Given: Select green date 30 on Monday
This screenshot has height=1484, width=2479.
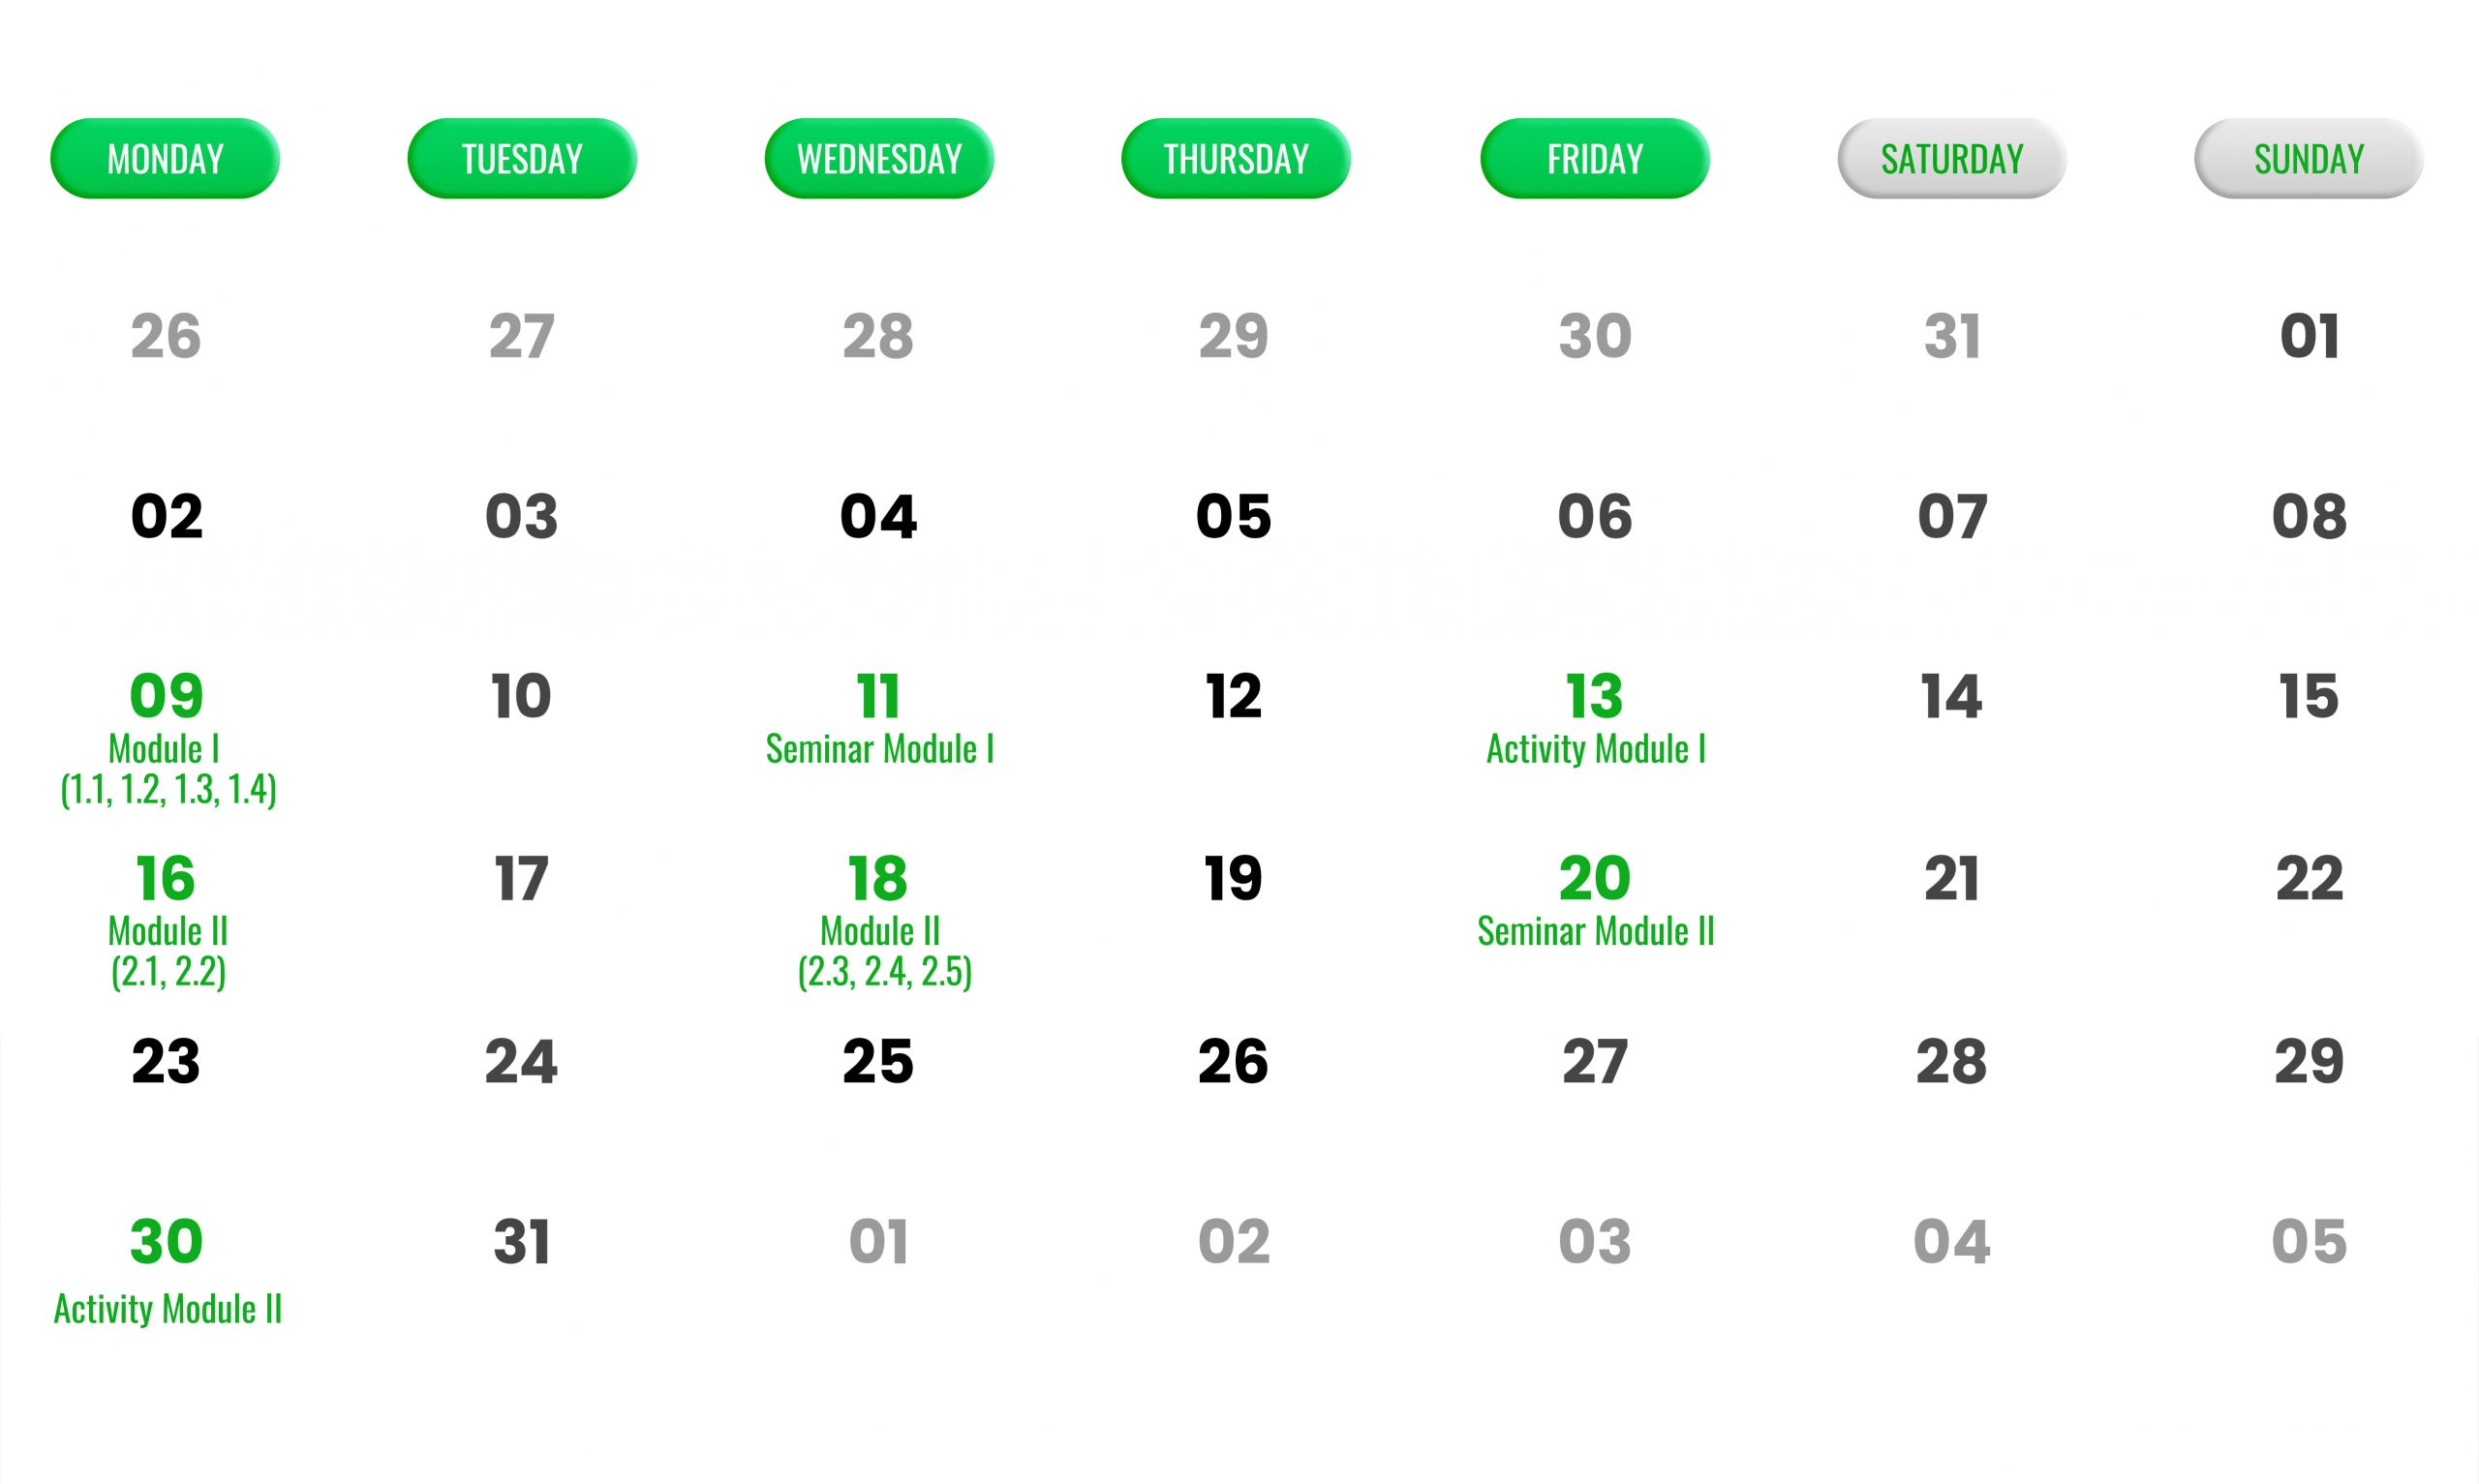Looking at the screenshot, I should [167, 1242].
